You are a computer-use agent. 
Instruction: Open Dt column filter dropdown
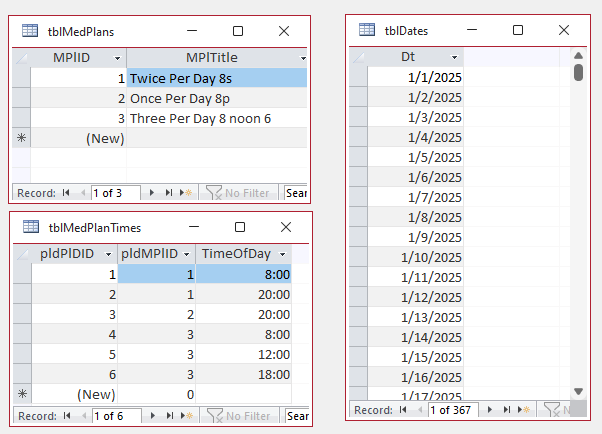(455, 58)
